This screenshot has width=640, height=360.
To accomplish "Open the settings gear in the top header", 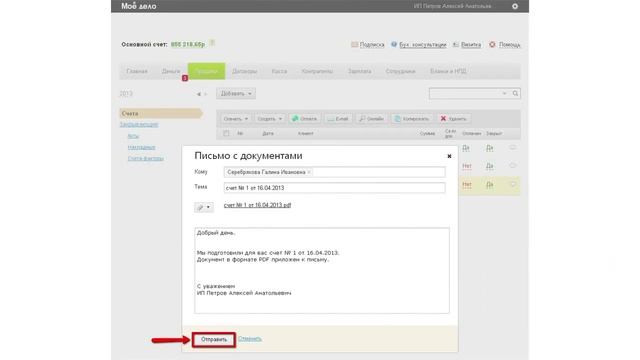I will click(x=515, y=6).
